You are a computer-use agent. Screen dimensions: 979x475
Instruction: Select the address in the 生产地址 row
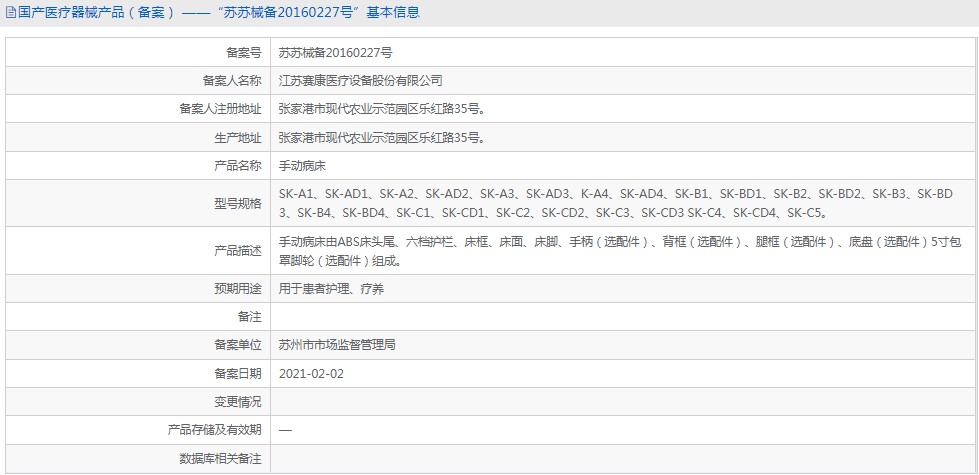tap(381, 138)
